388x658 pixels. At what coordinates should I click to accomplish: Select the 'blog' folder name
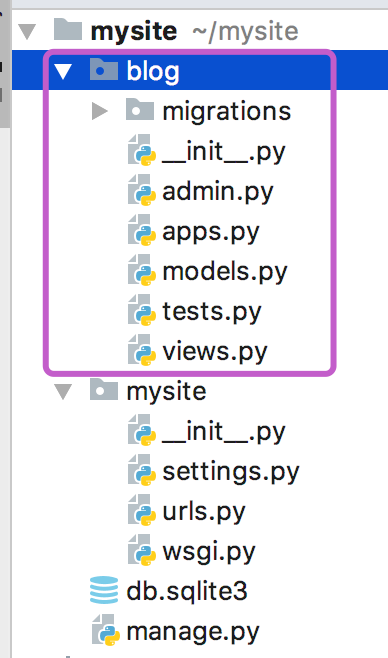153,72
